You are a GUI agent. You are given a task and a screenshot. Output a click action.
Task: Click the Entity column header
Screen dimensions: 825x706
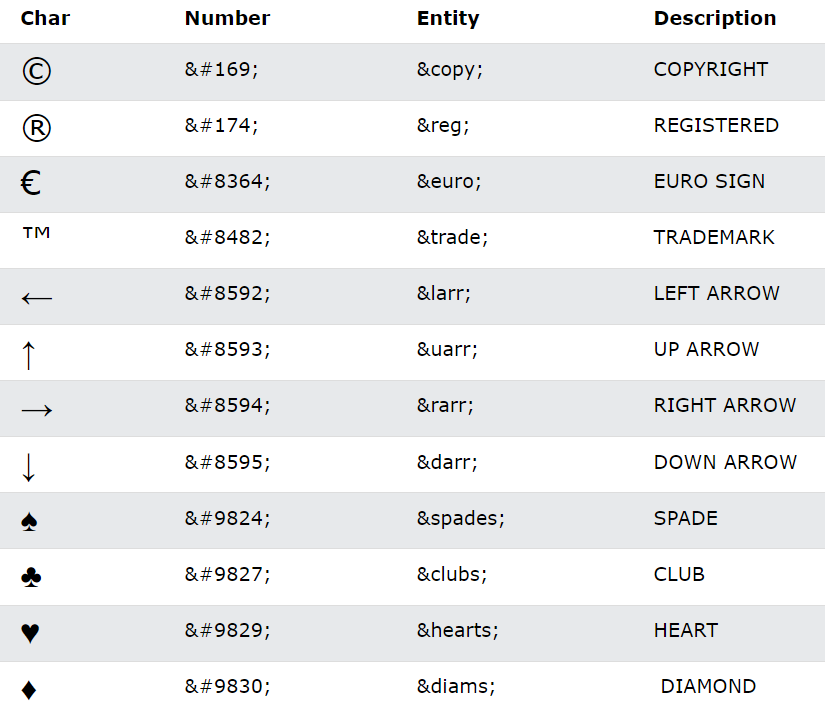click(448, 18)
